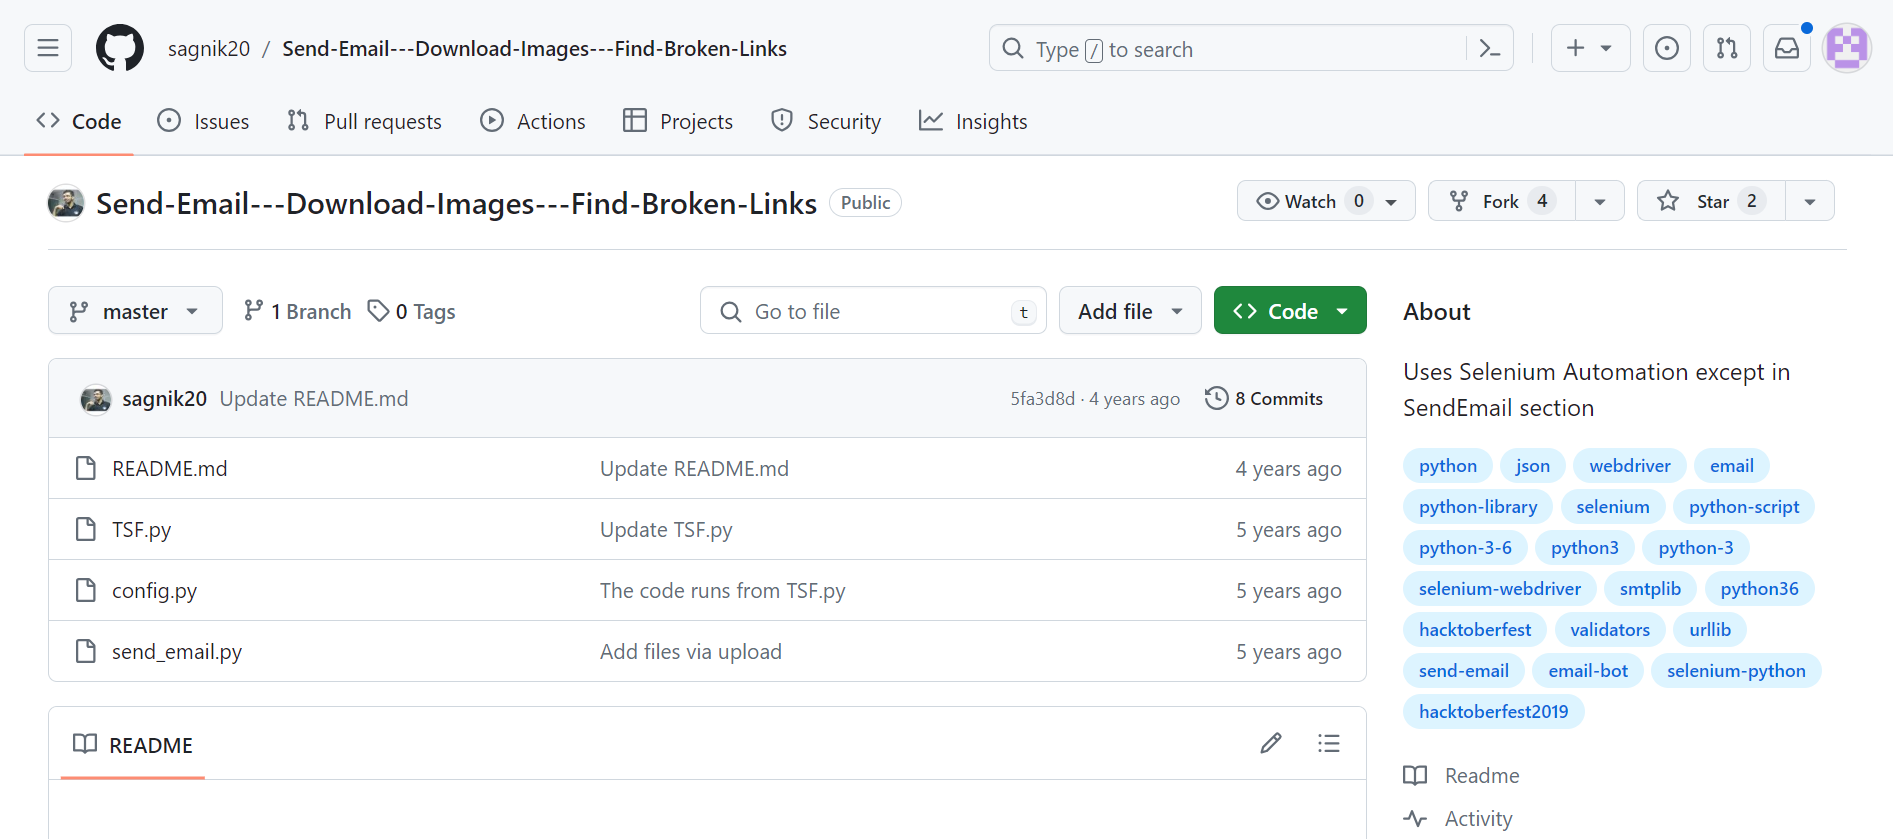Open the green Code dropdown

[1289, 311]
